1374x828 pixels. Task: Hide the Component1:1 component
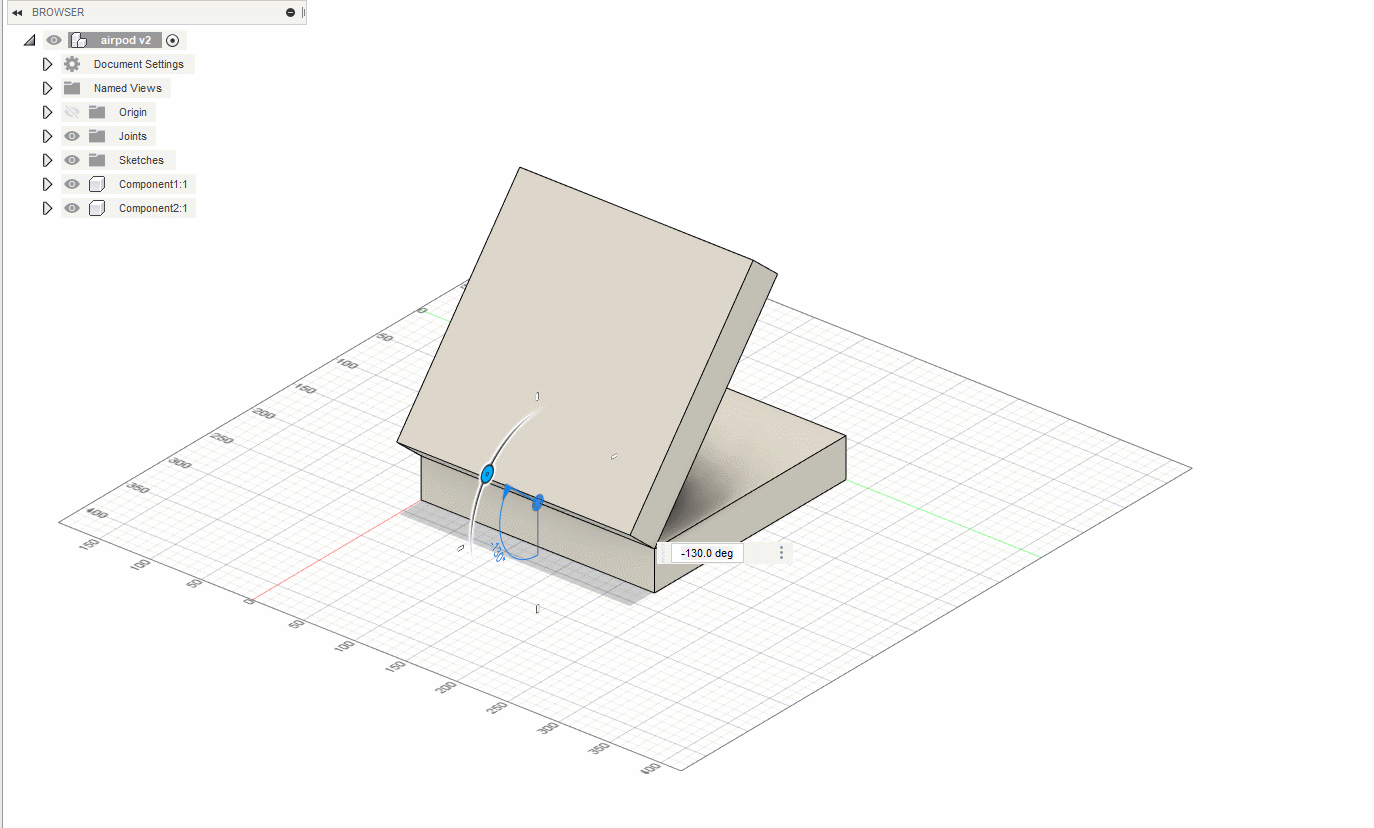pyautogui.click(x=71, y=183)
